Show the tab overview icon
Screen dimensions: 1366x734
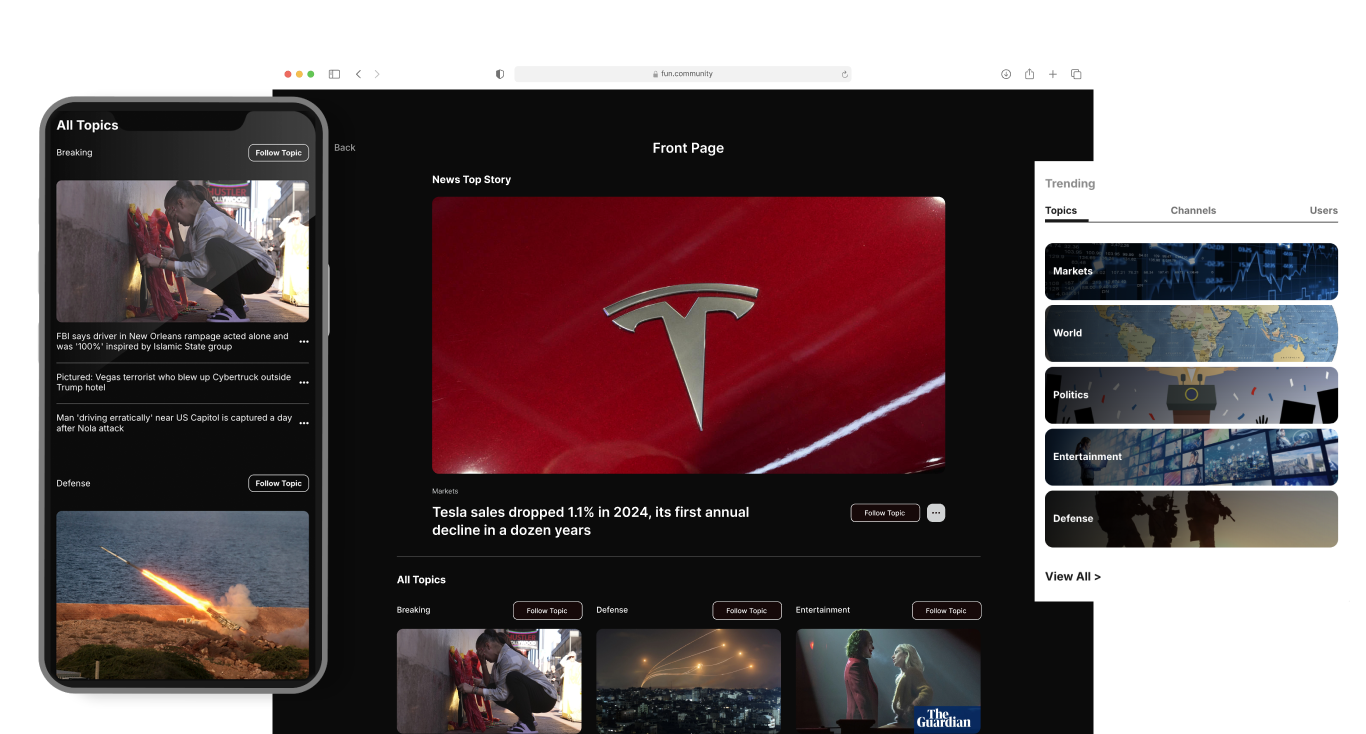click(1077, 74)
